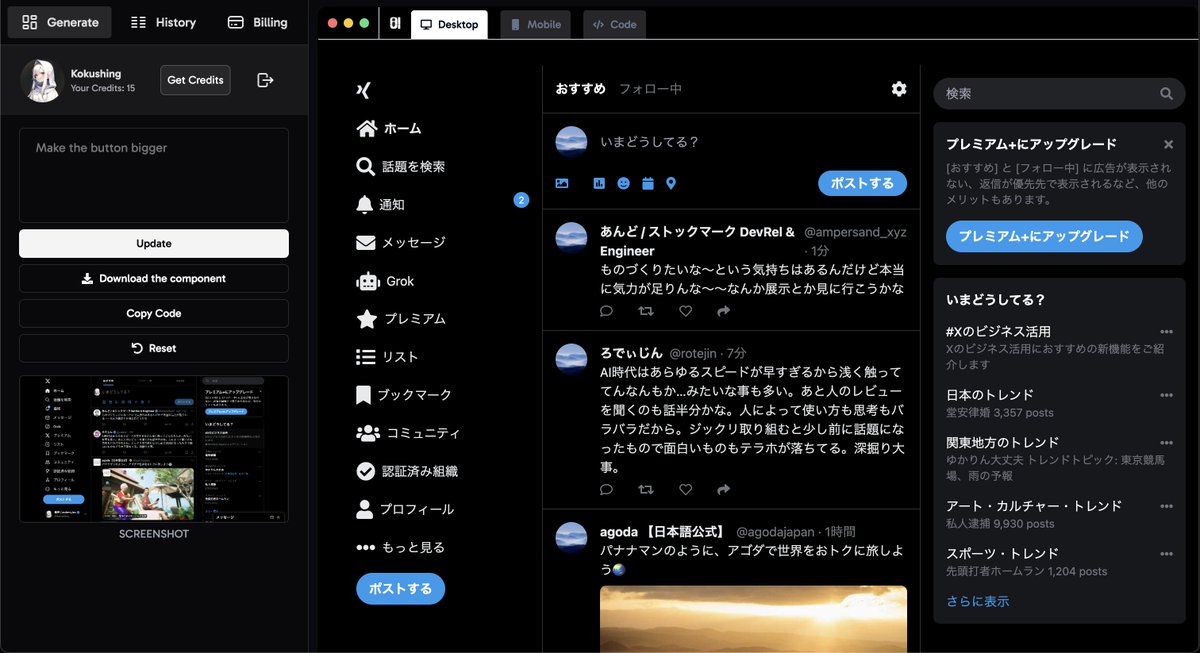Open the robot icon for Grok
1200x653 pixels.
pos(368,281)
